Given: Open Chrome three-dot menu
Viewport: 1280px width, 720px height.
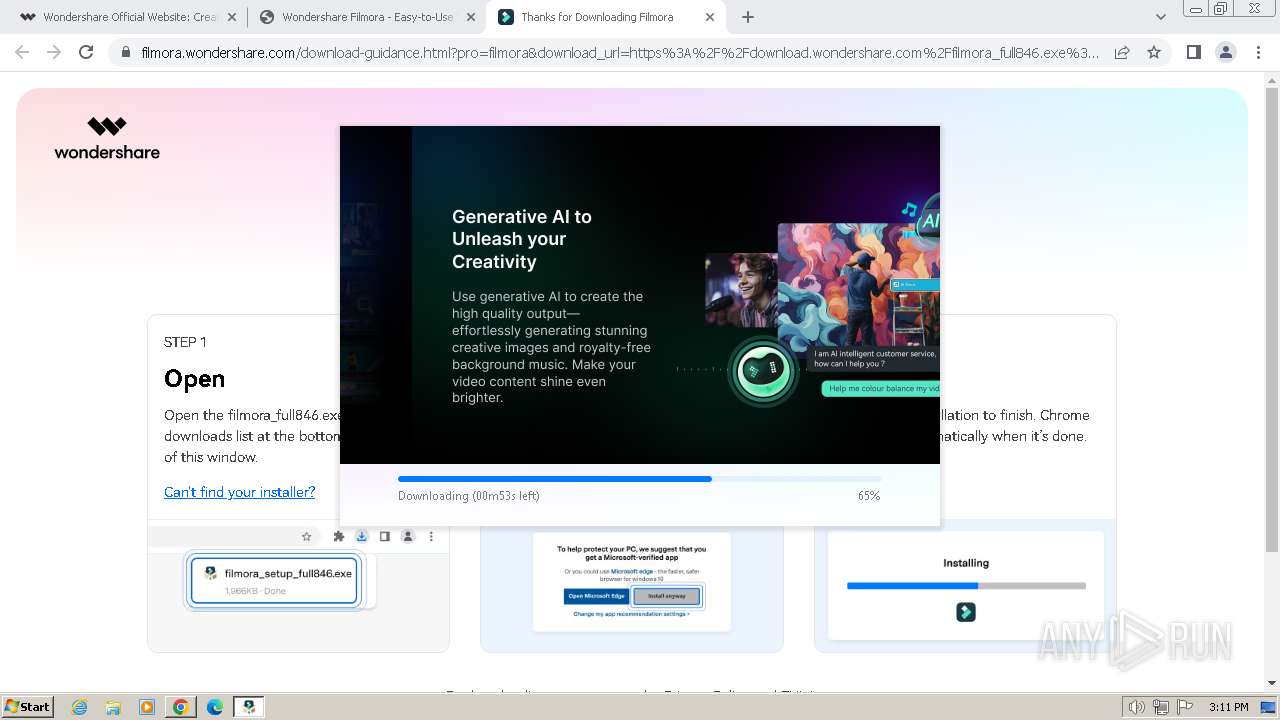Looking at the screenshot, I should (1258, 53).
